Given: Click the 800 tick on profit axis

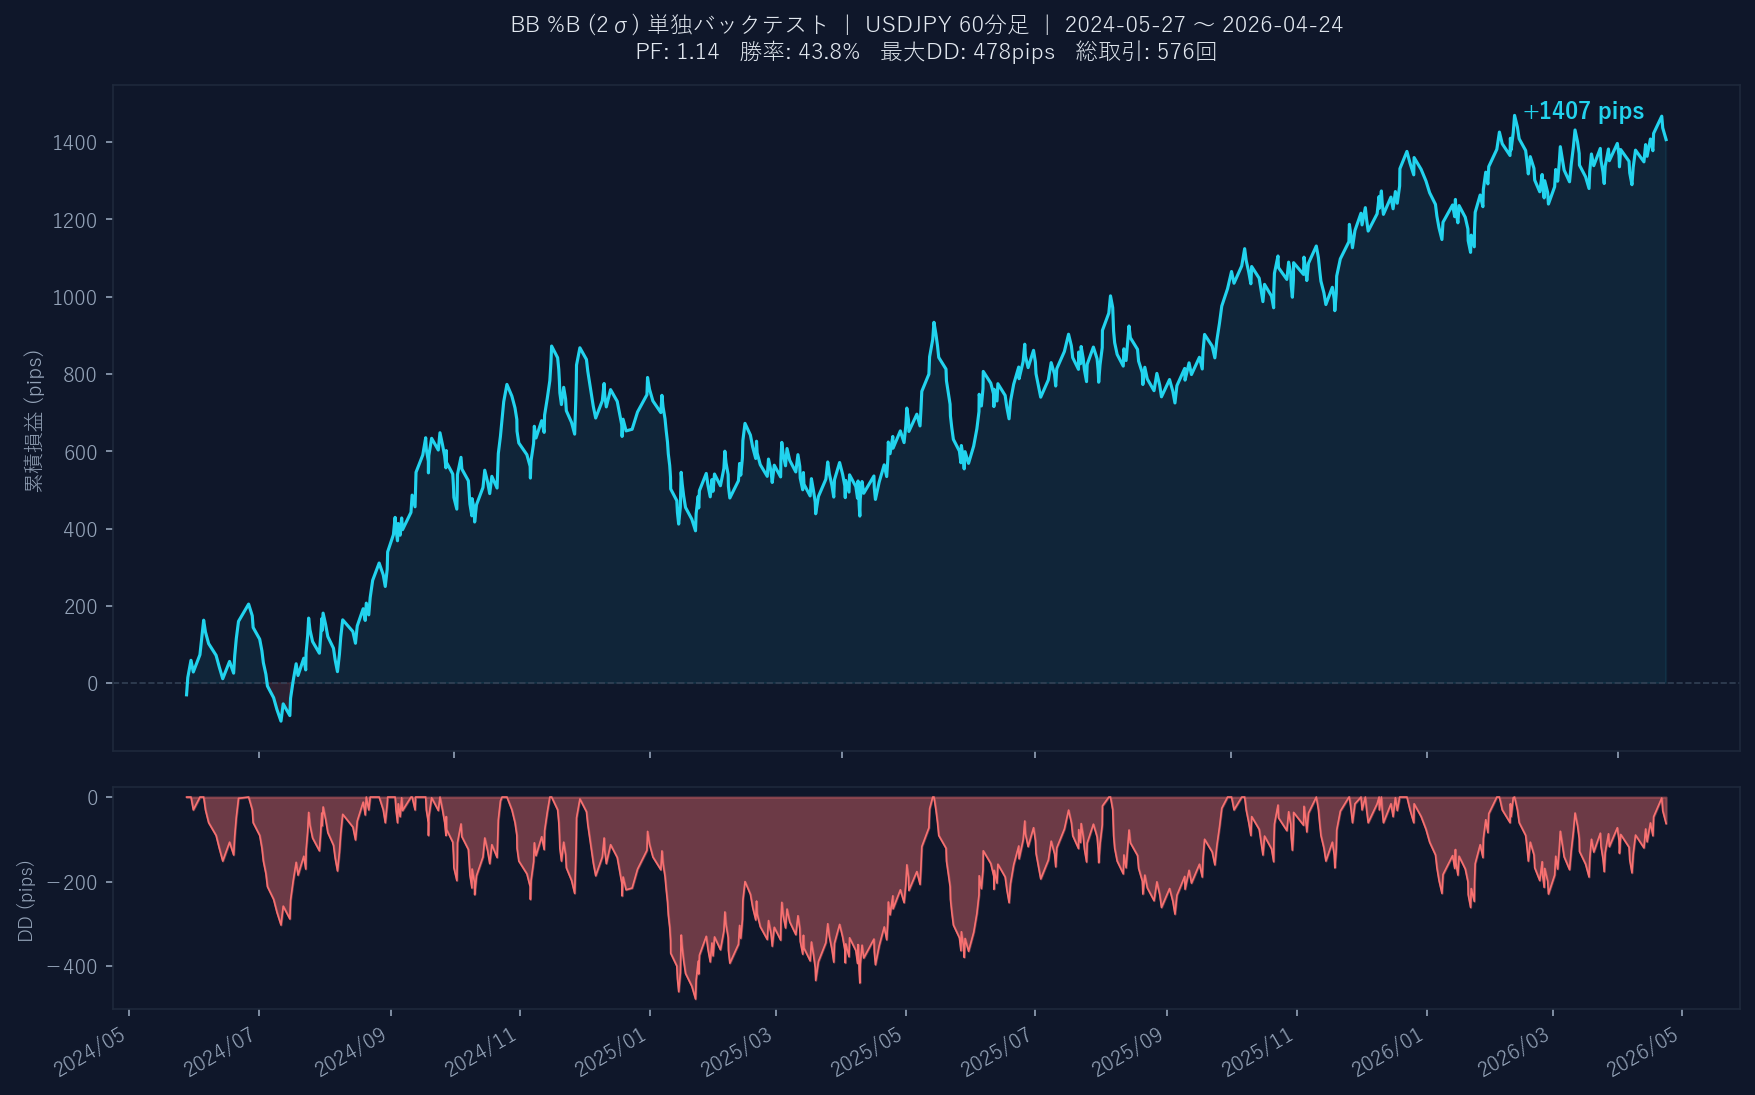Looking at the screenshot, I should click(x=80, y=375).
